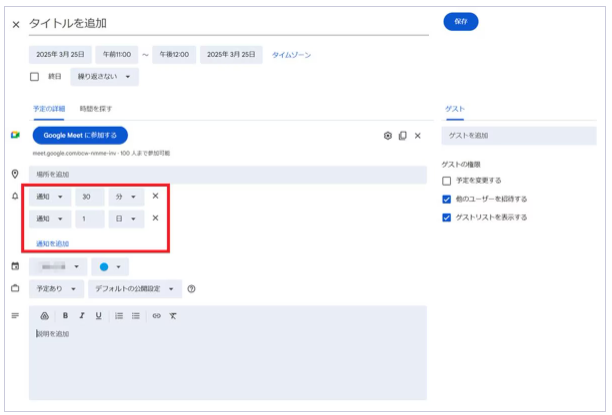612x415 pixels.
Task: Open the blue event color picker
Action: pyautogui.click(x=110, y=267)
